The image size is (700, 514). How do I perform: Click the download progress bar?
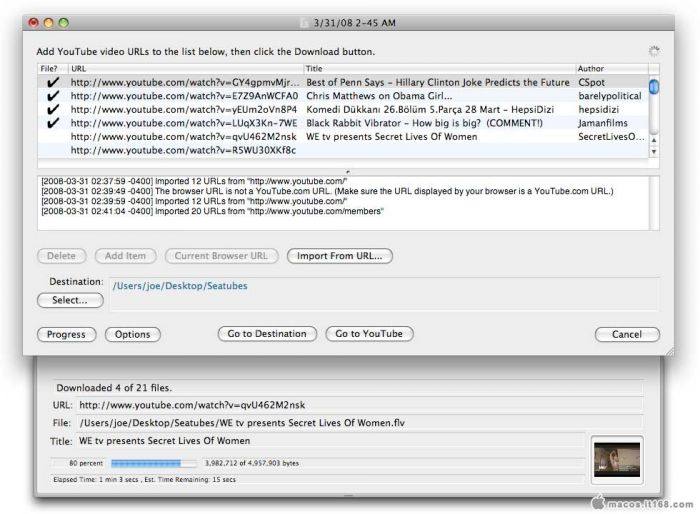pos(154,464)
